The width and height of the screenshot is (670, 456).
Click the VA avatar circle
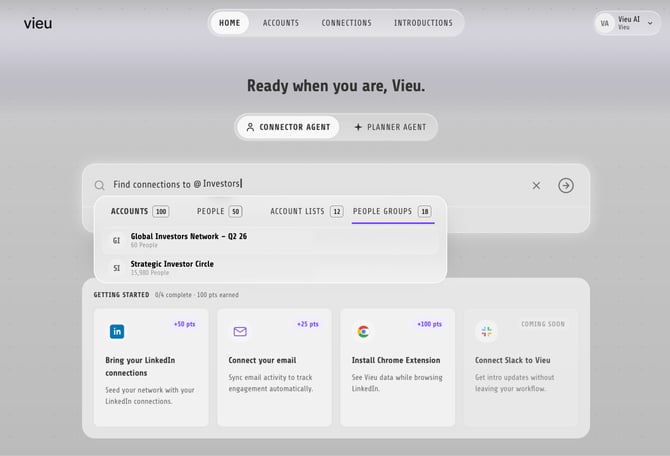coord(605,23)
